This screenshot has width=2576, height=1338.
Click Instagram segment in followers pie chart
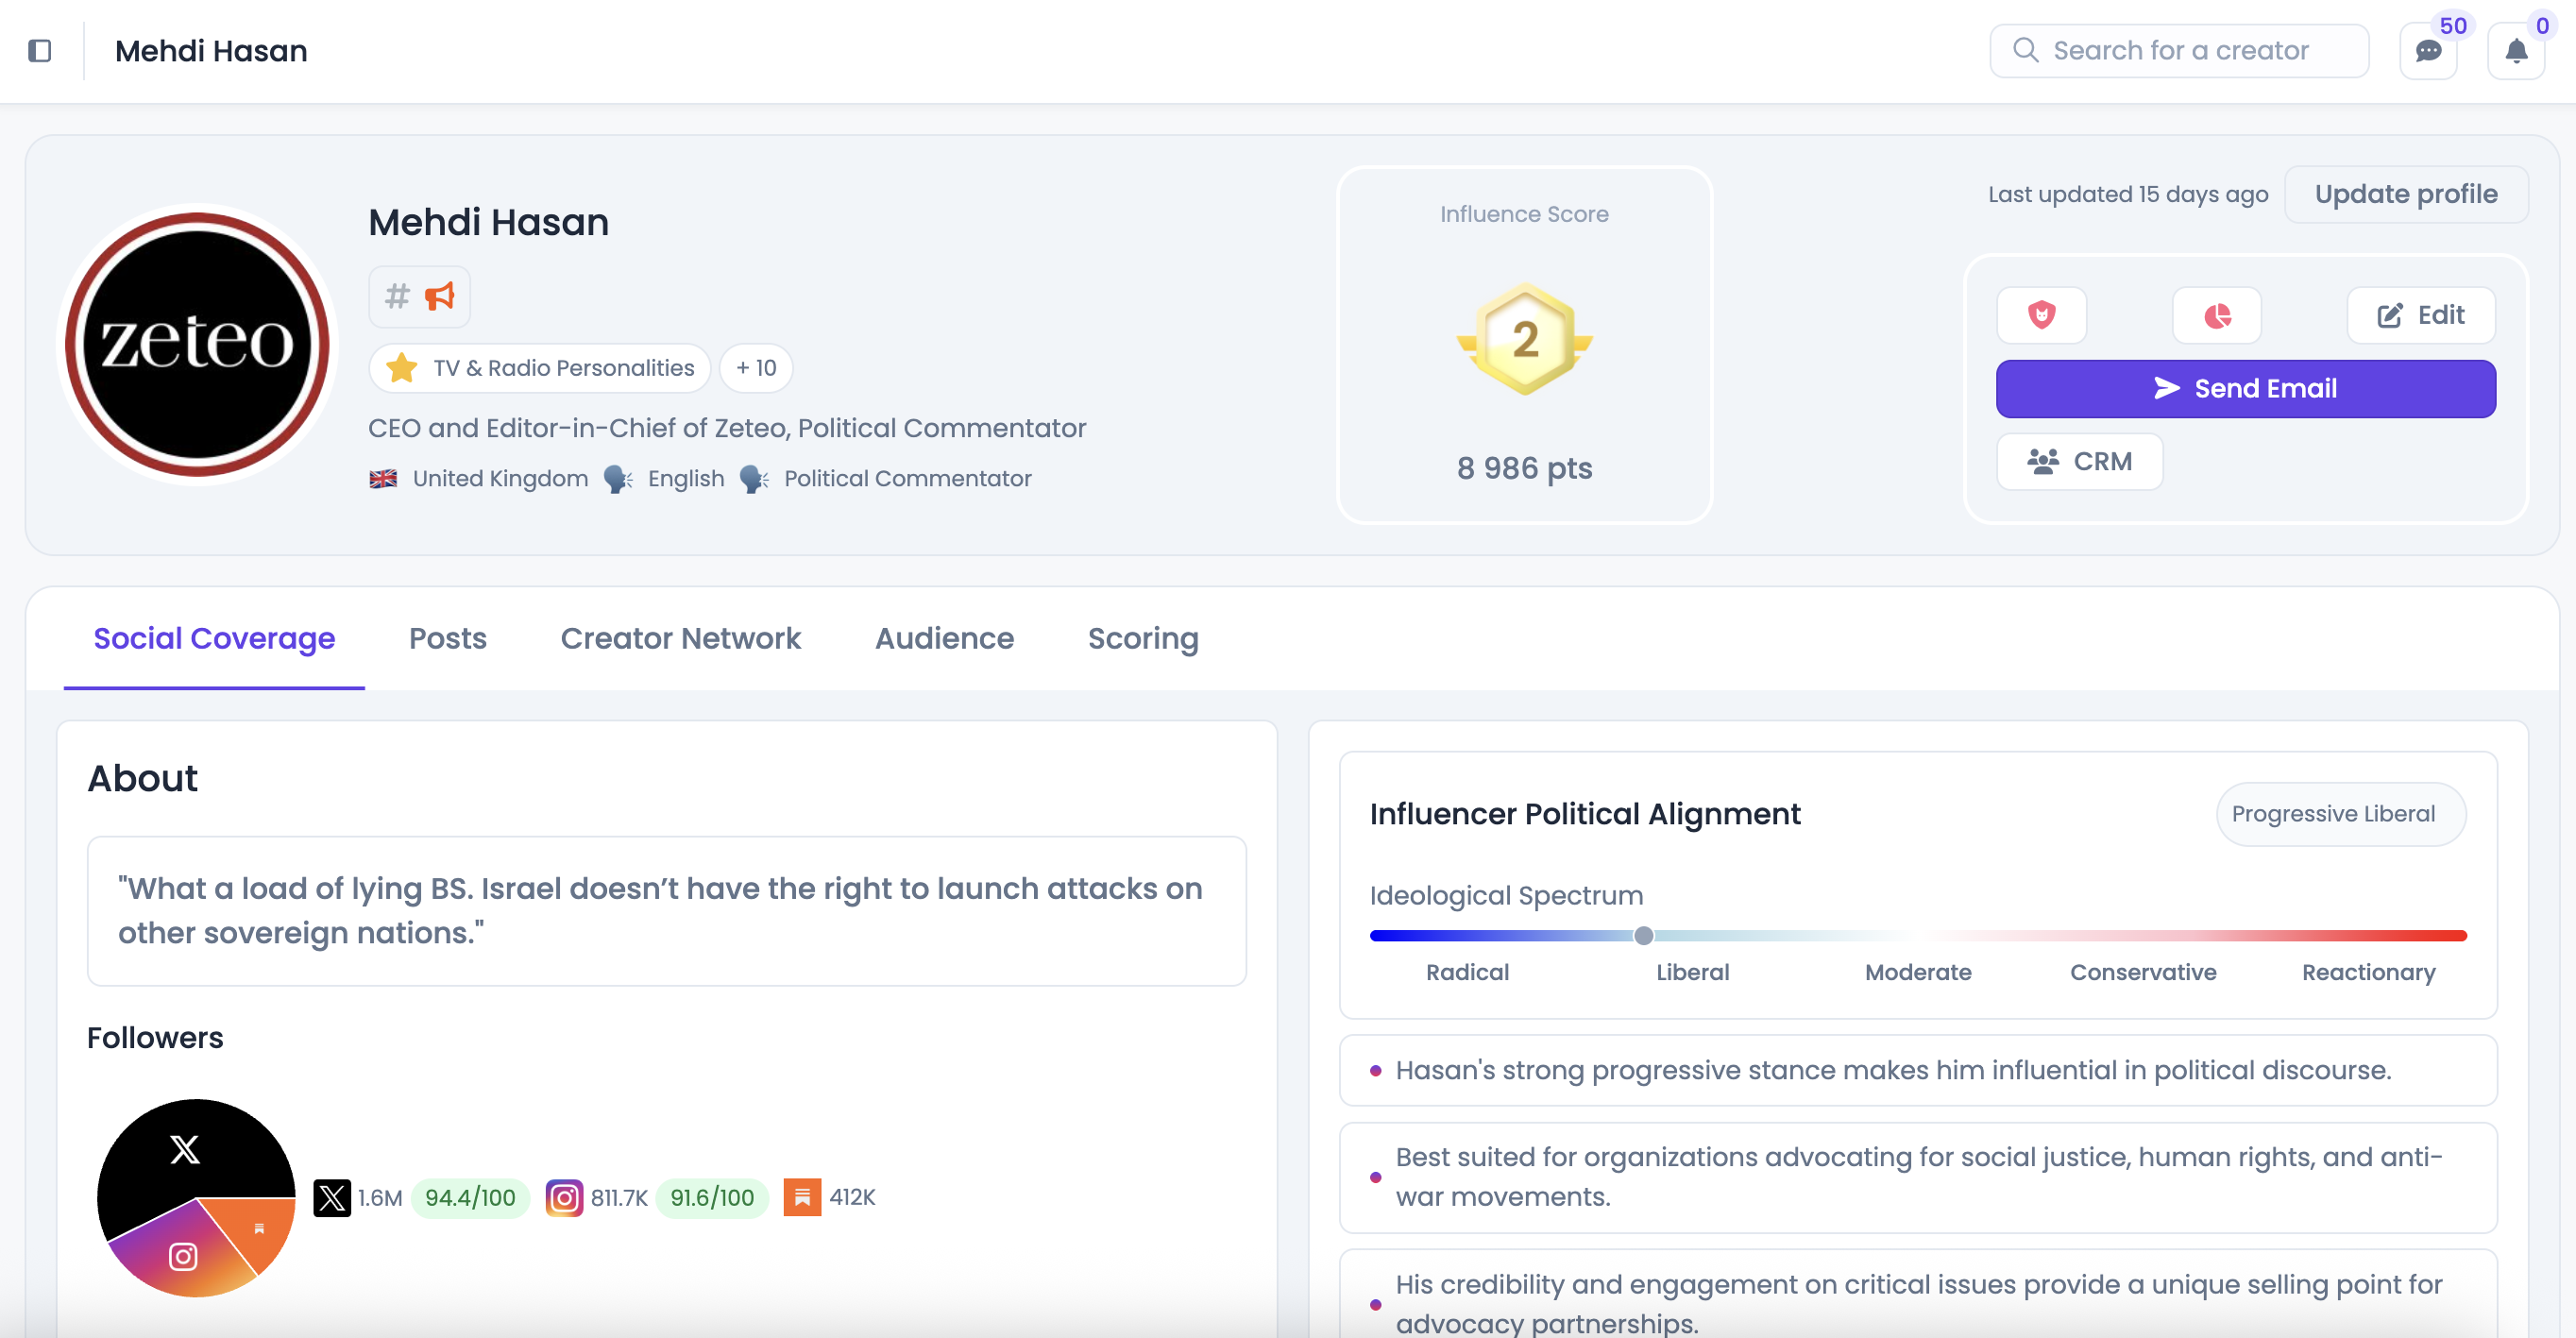(x=182, y=1256)
